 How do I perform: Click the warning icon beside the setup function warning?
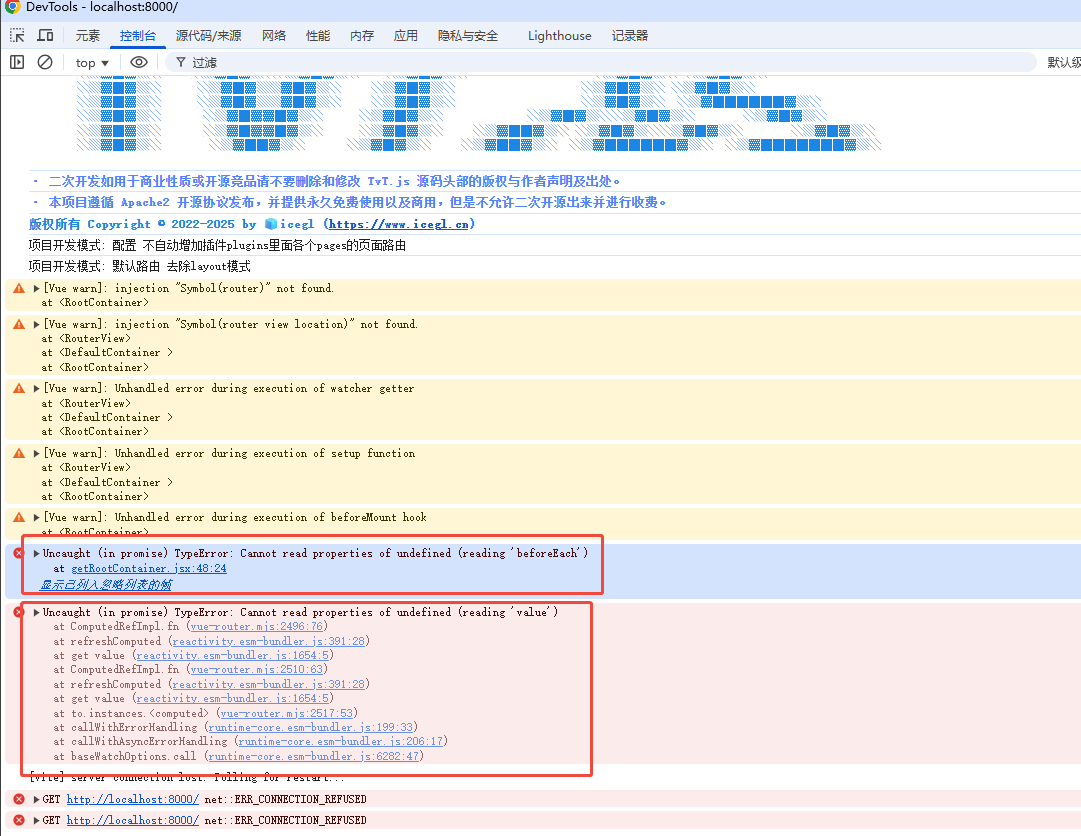coord(18,453)
